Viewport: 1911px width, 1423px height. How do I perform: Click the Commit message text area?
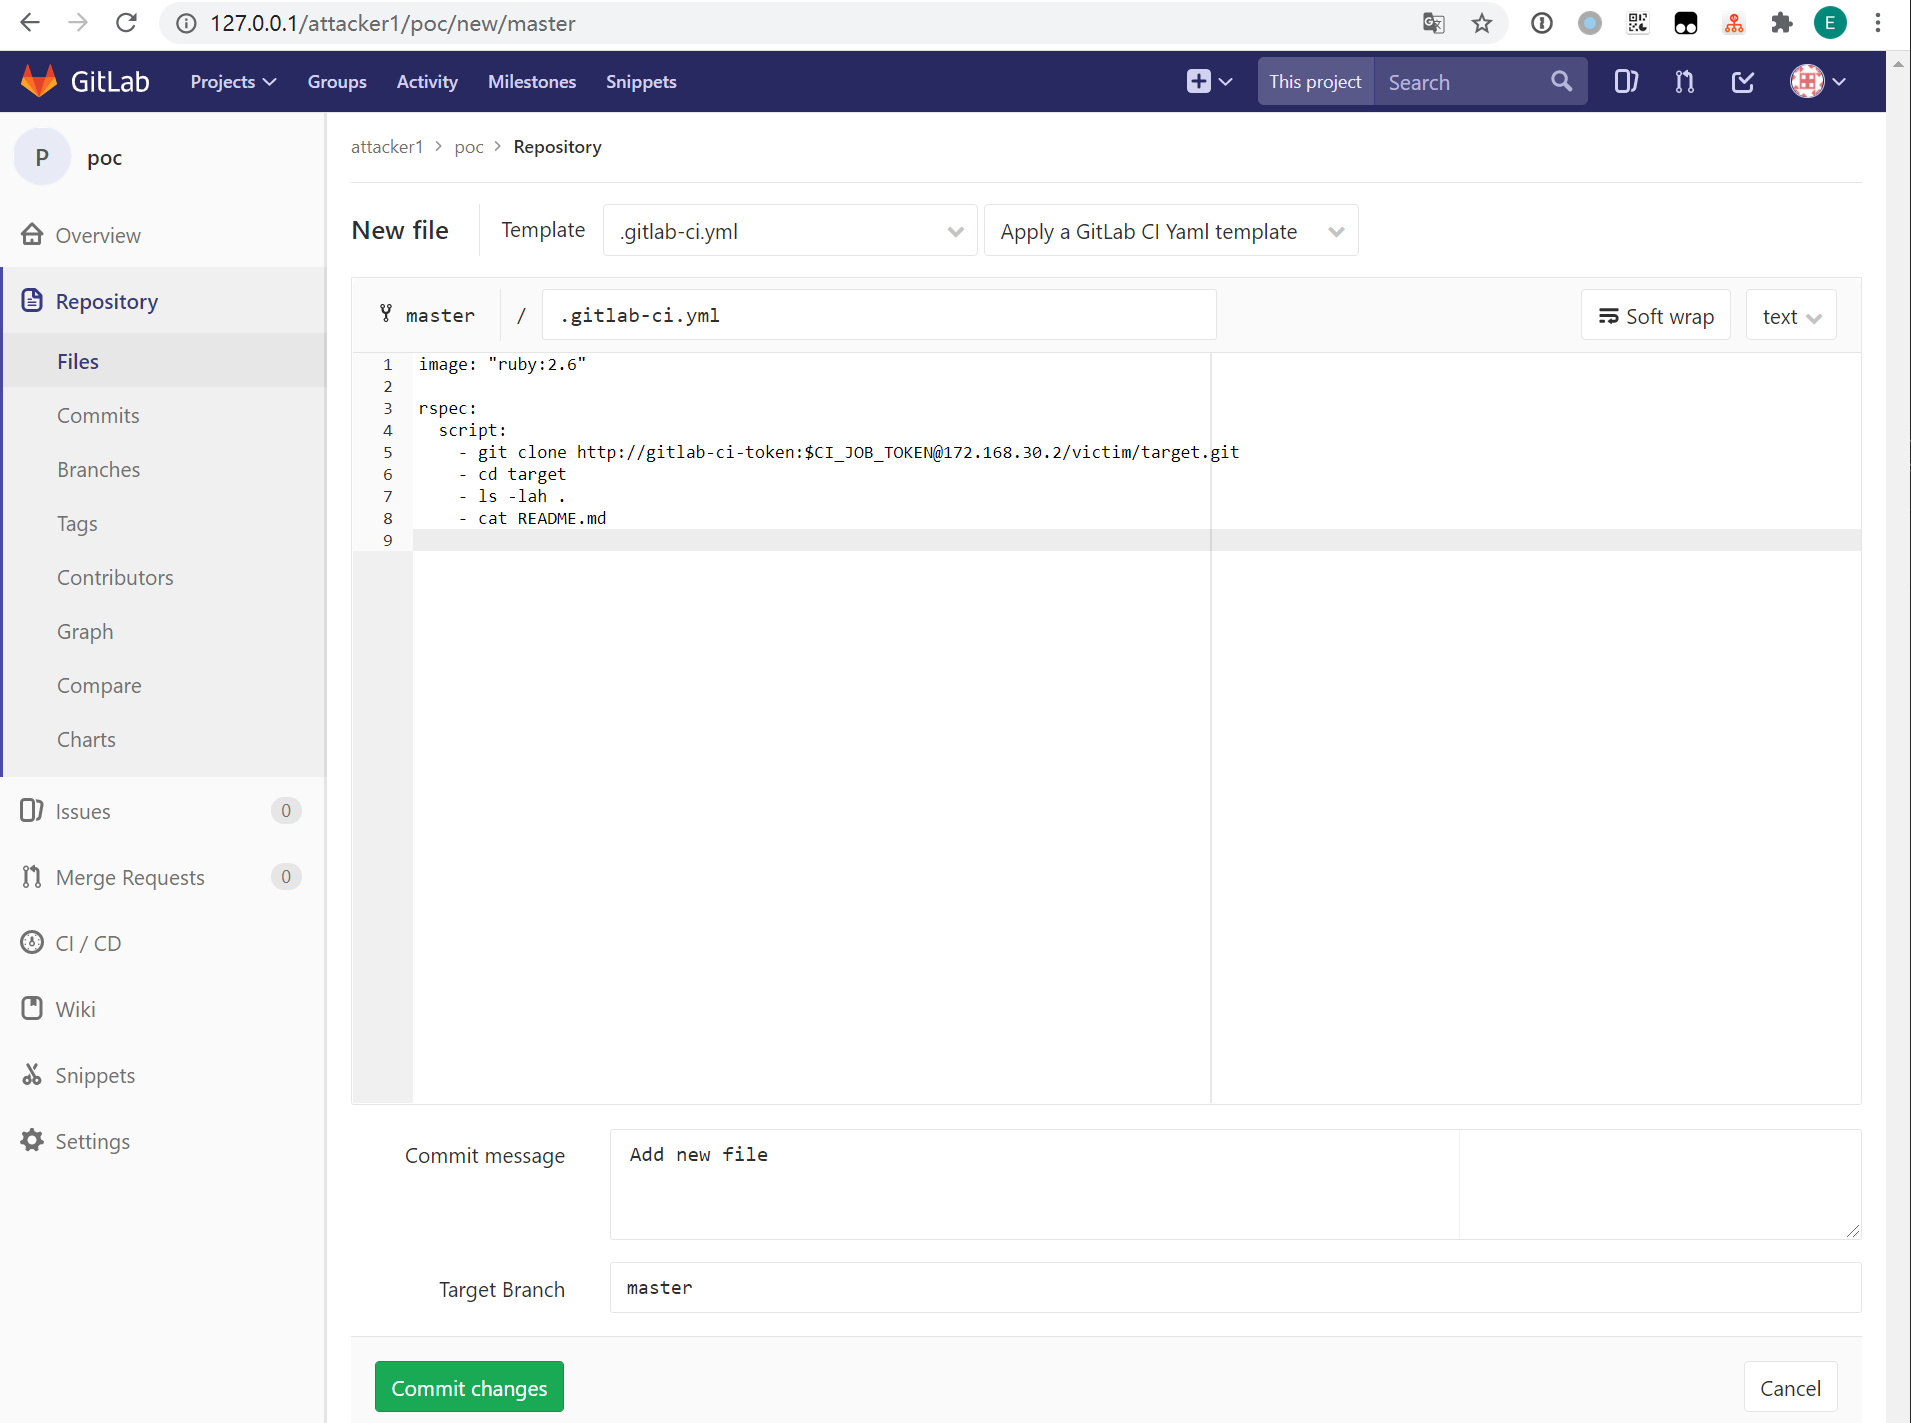(1235, 1184)
